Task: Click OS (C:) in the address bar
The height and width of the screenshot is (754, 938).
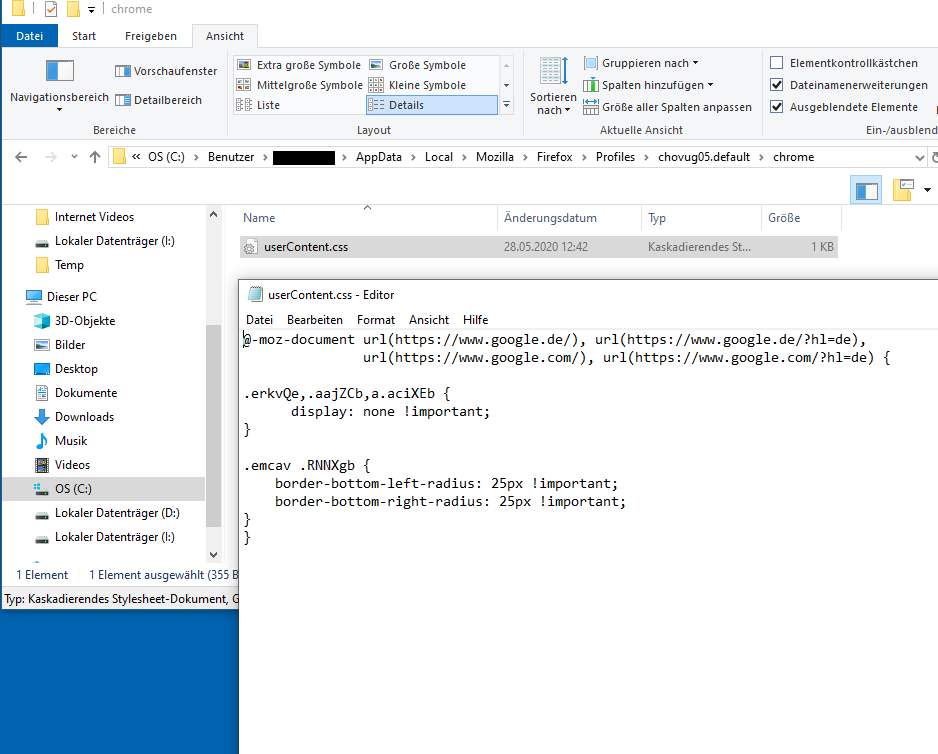Action: 166,157
